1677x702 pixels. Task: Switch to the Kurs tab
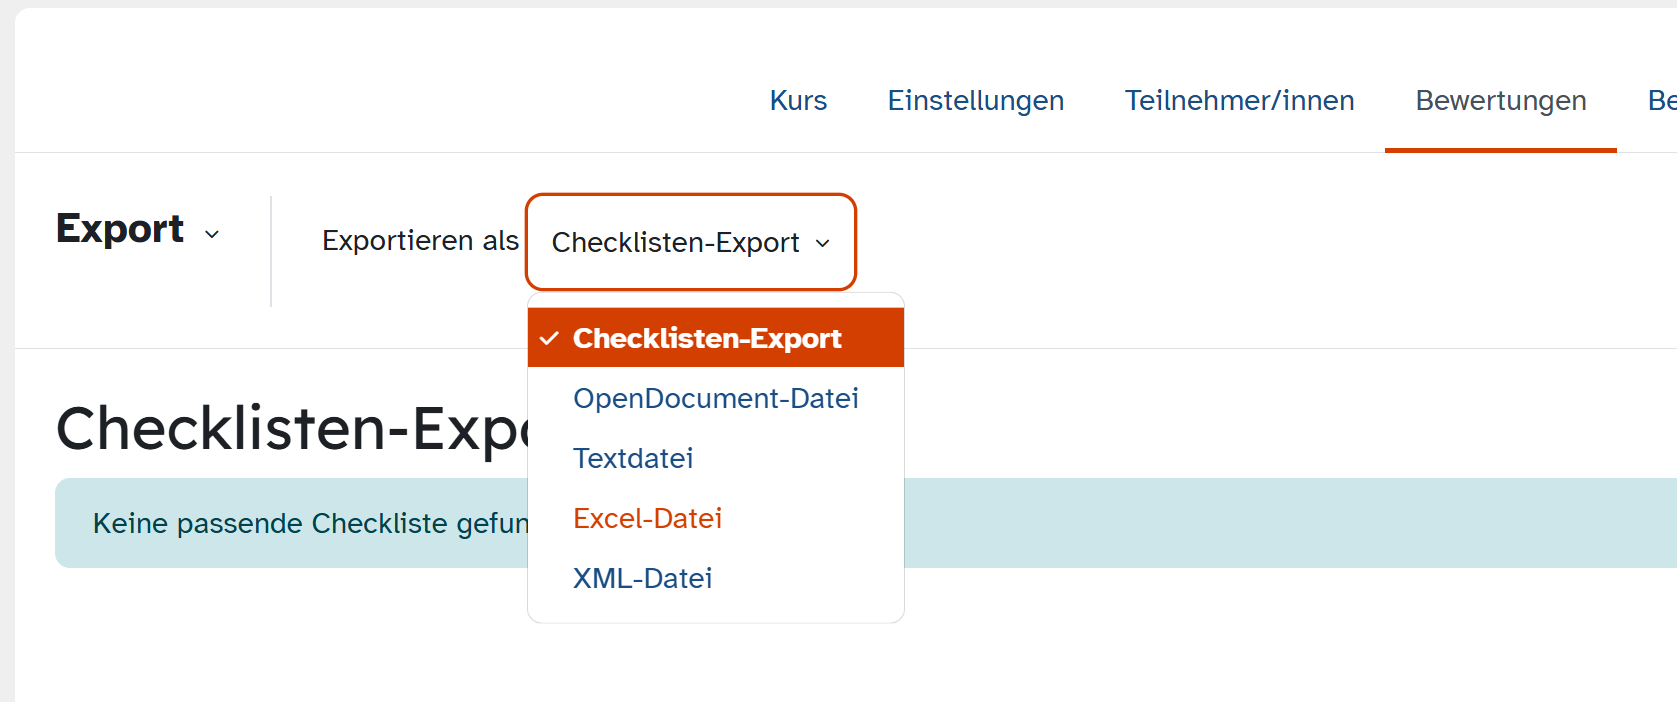(798, 101)
